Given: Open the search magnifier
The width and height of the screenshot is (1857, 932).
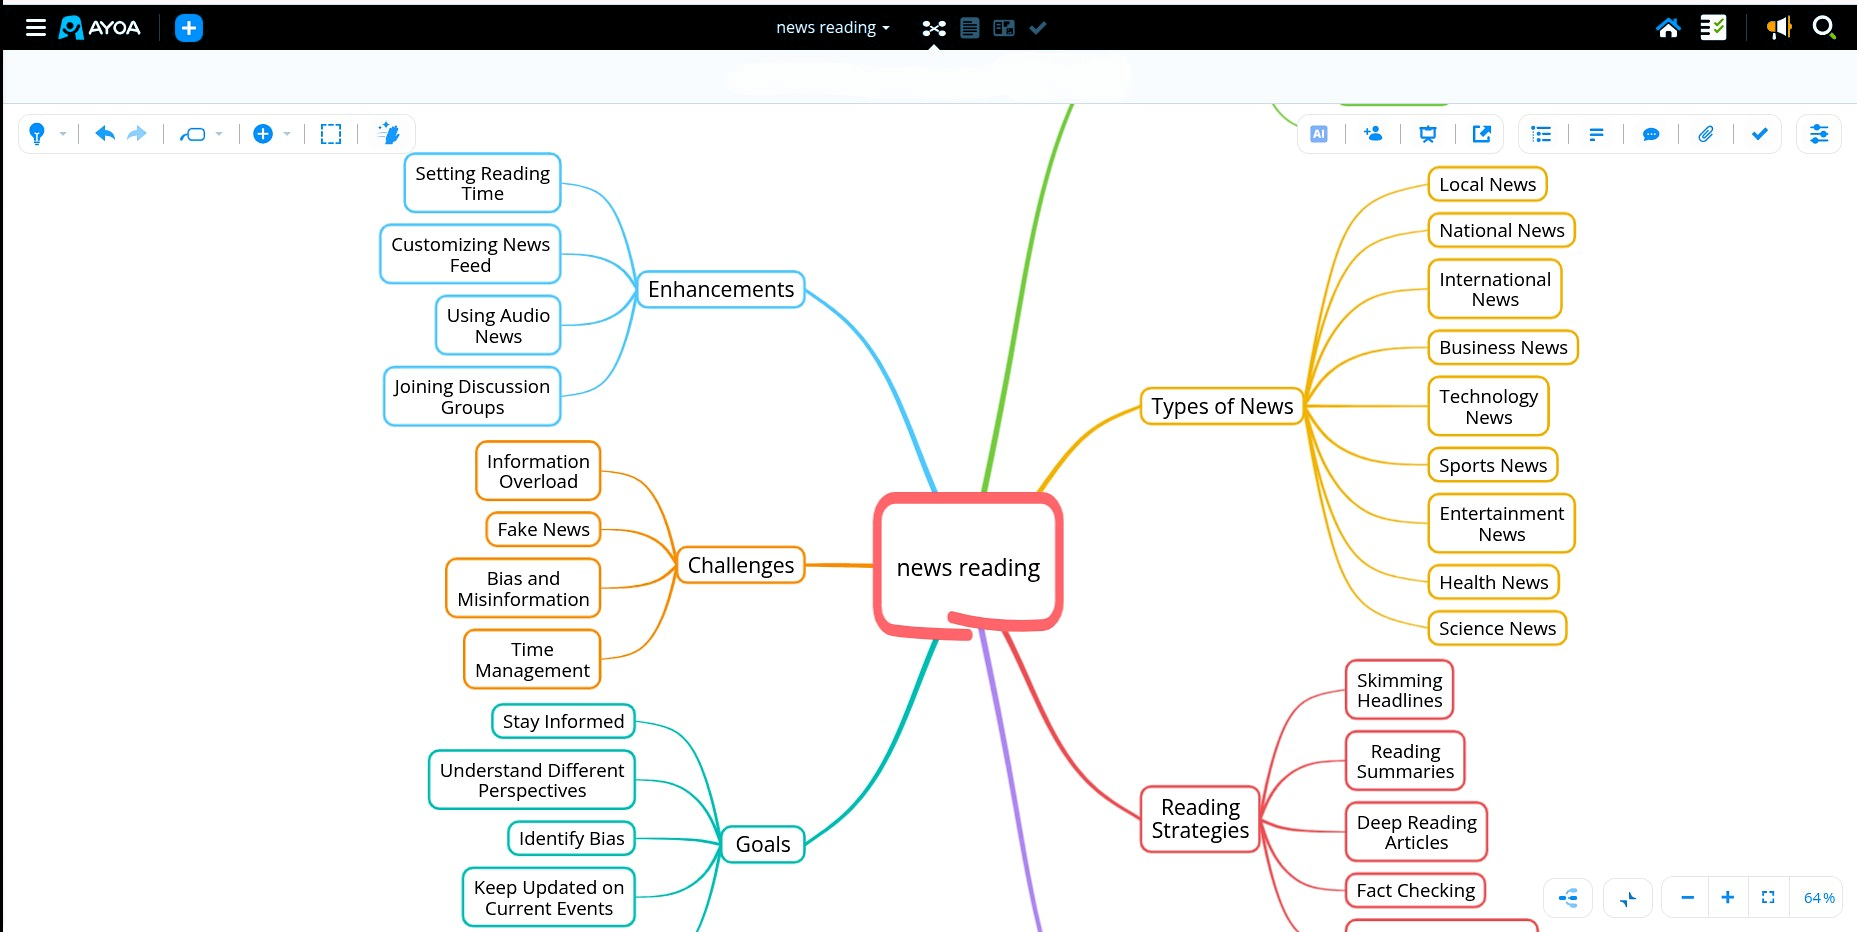Looking at the screenshot, I should 1824,28.
